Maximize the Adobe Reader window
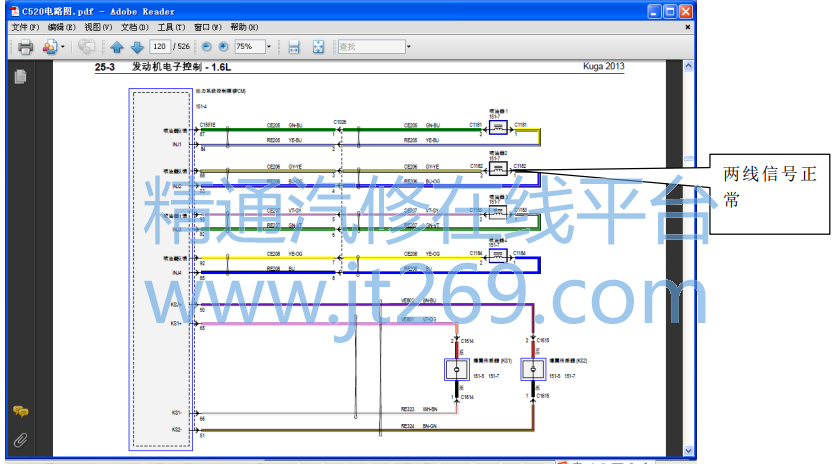Image resolution: width=834 pixels, height=464 pixels. coord(670,11)
